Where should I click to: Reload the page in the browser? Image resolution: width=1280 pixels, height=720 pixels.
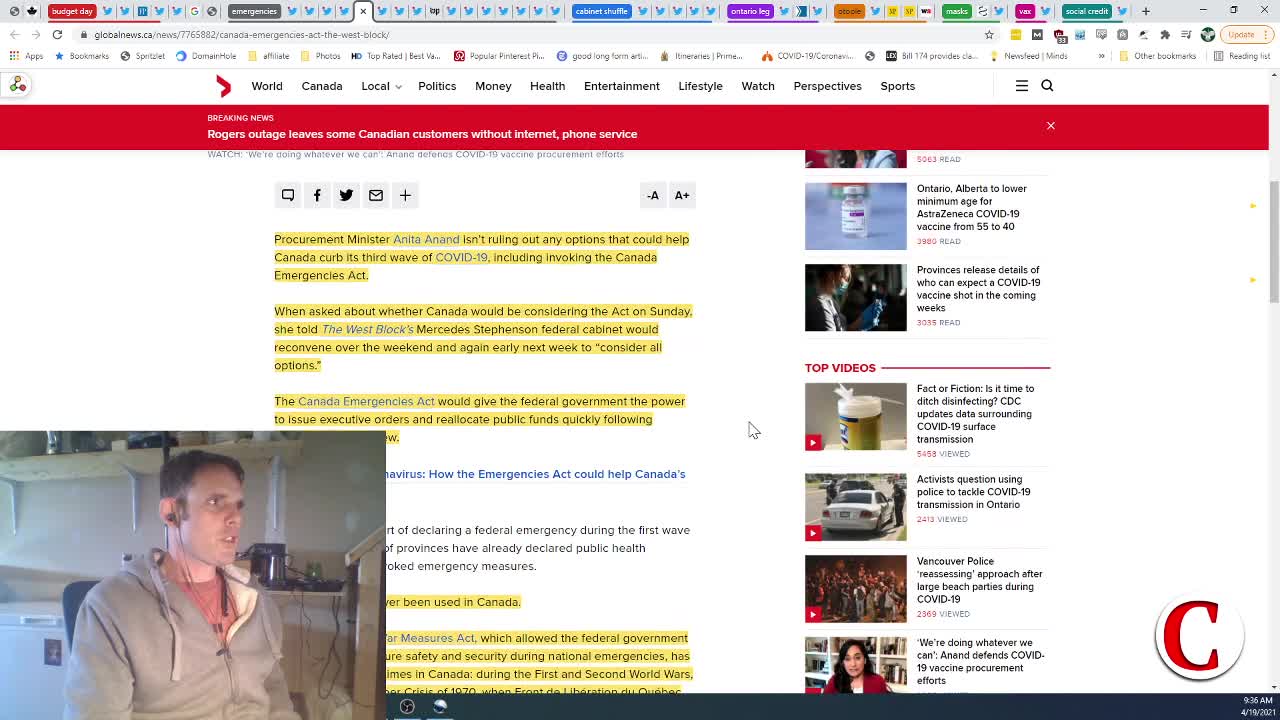point(57,34)
